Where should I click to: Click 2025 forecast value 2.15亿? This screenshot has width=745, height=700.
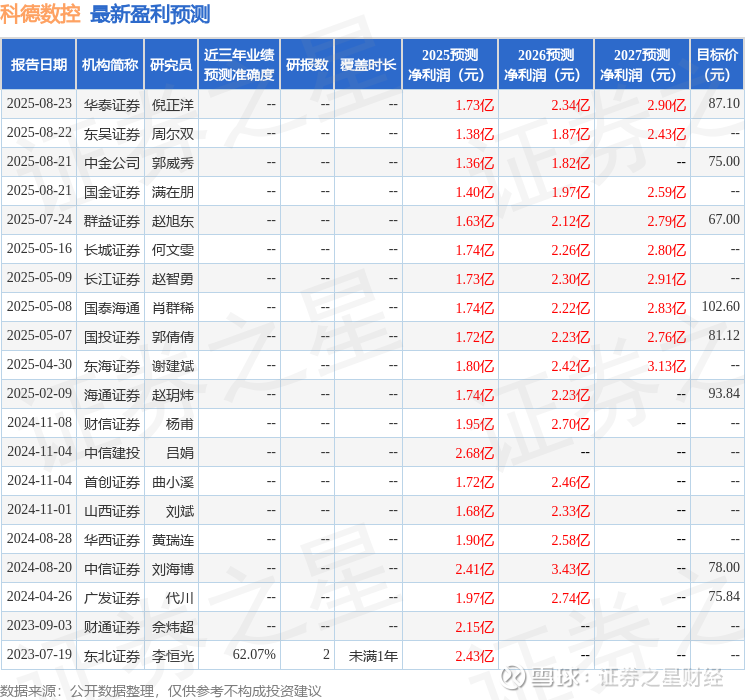(474, 627)
